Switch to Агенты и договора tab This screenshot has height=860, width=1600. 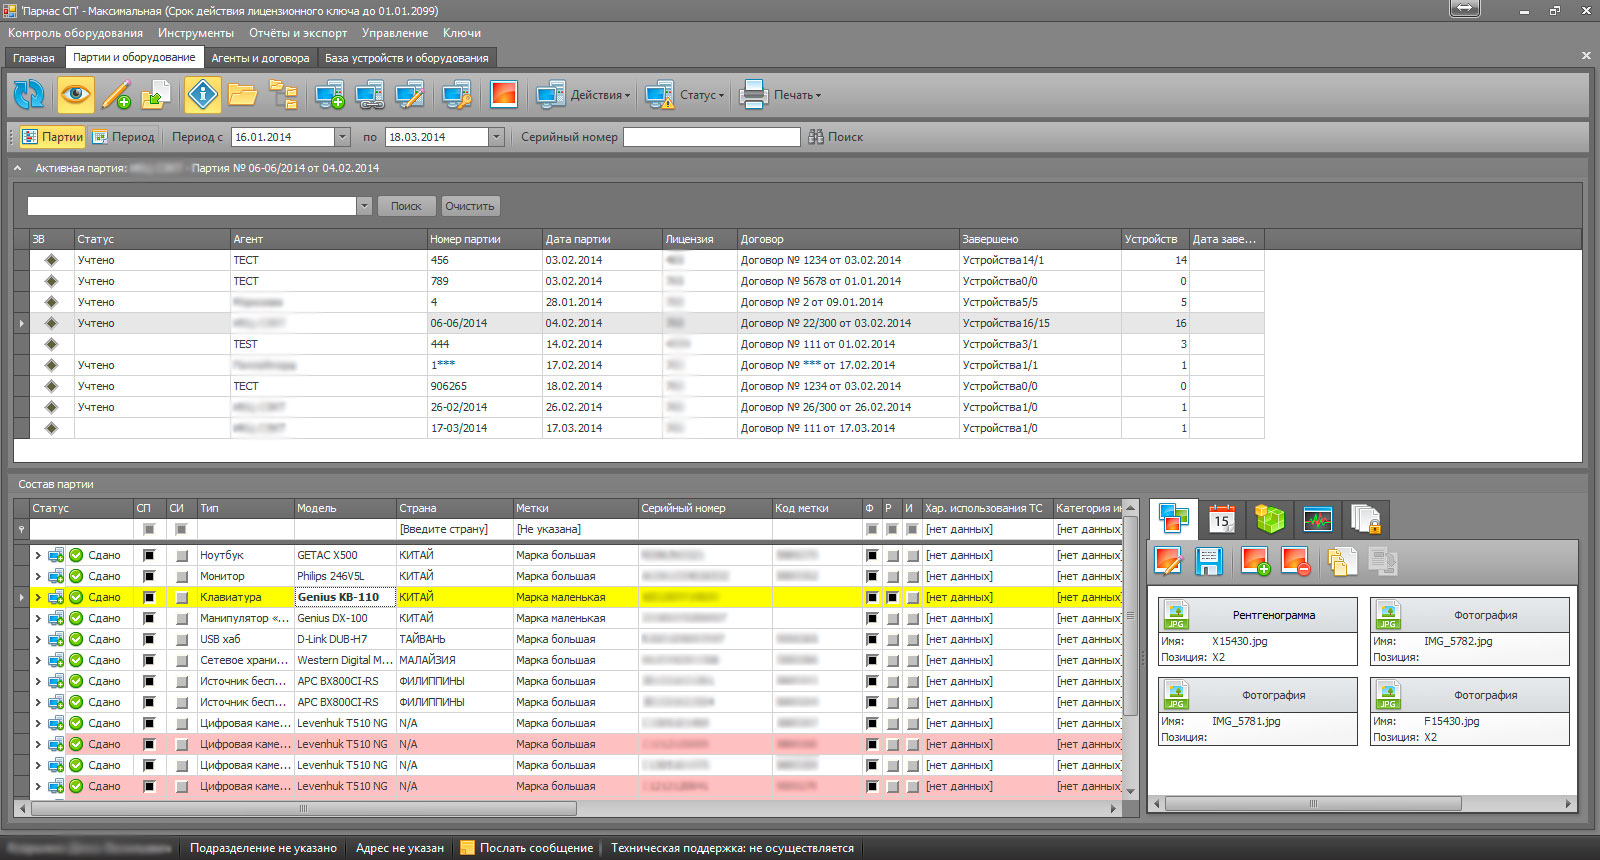coord(260,58)
